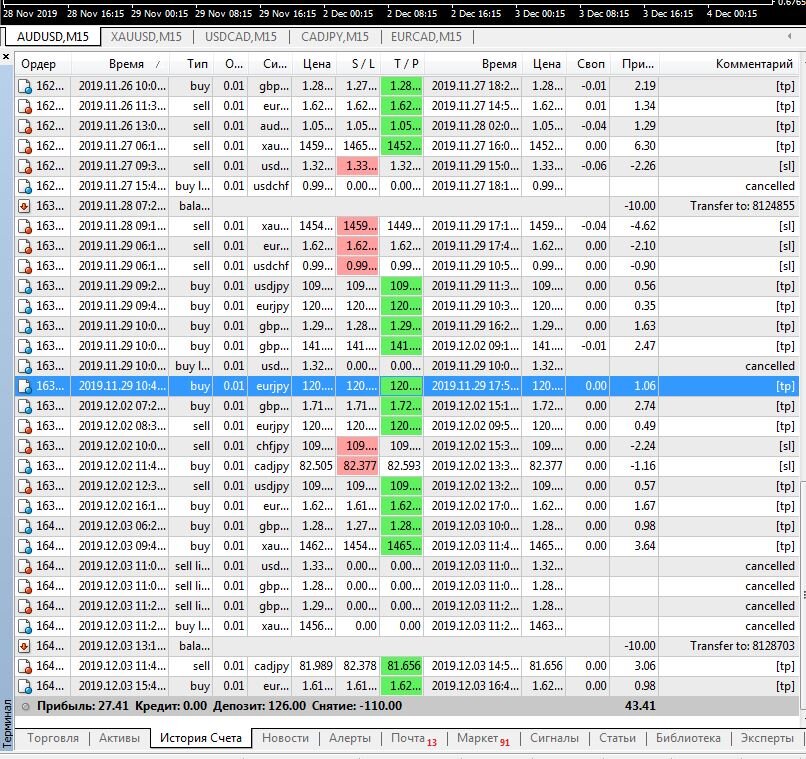Click order icon of cadjpy buy row at 82.505
Screen dimensions: 806x759
[x=25, y=467]
